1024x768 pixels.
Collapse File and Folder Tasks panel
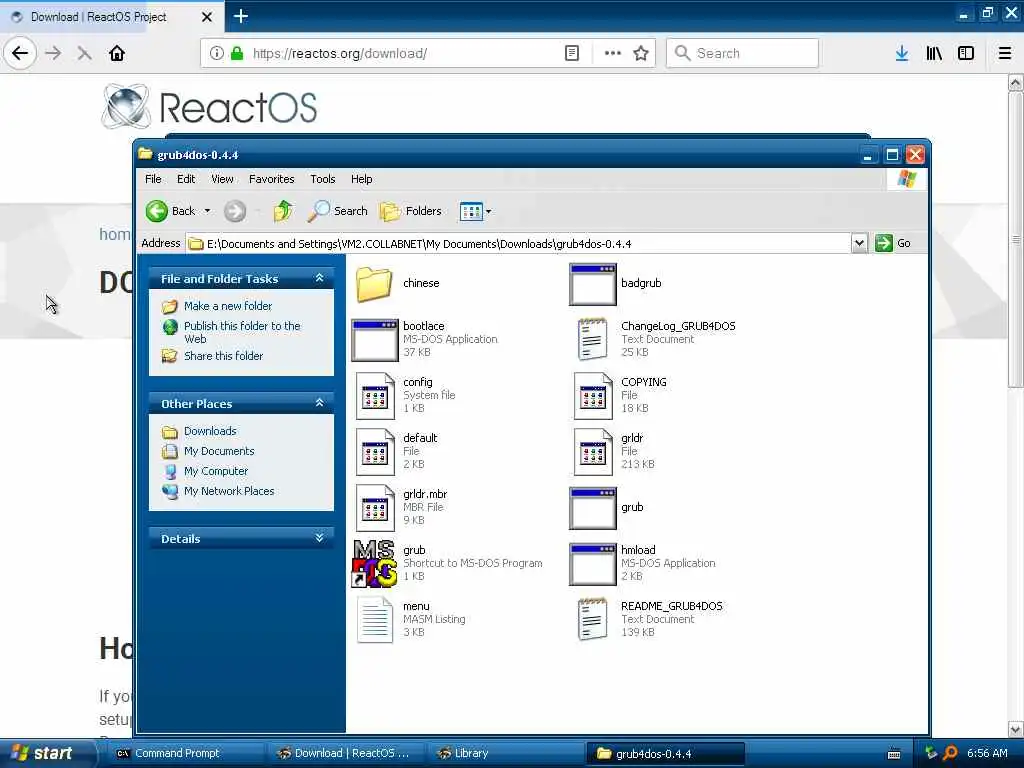pyautogui.click(x=319, y=278)
